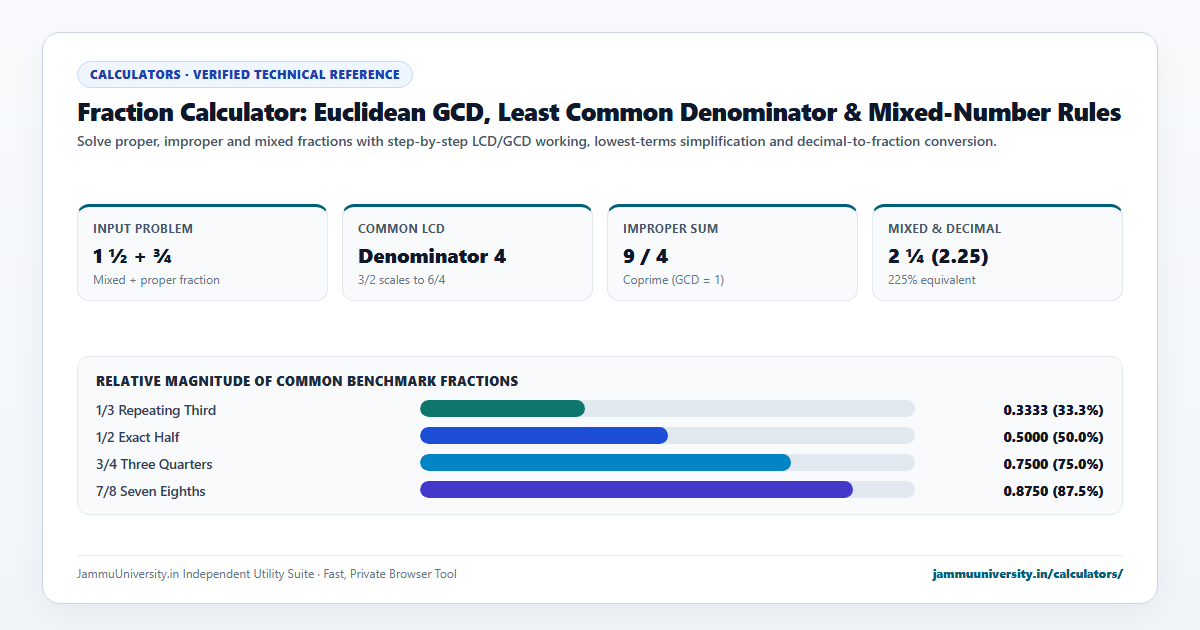Open the jammuuniversity.in/calculators/ link

1027,574
